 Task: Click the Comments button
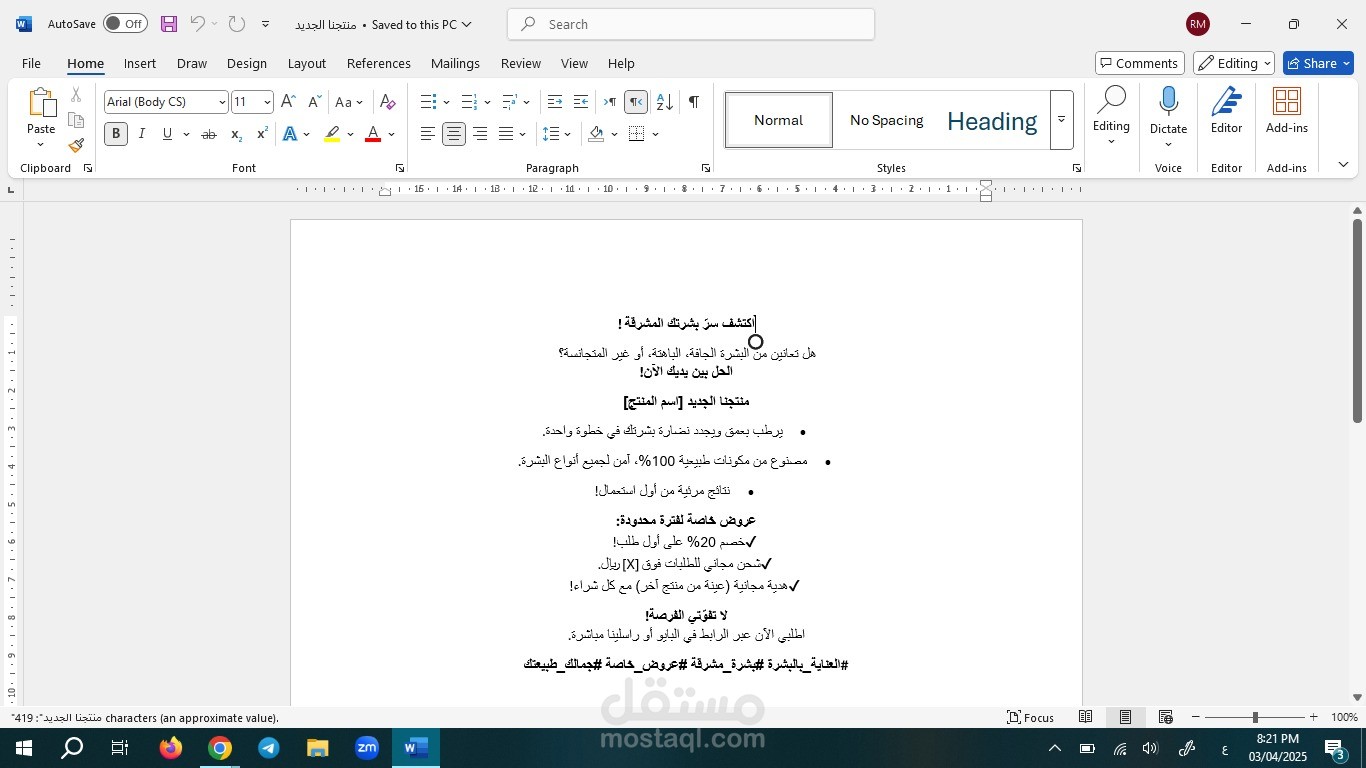[x=1140, y=63]
